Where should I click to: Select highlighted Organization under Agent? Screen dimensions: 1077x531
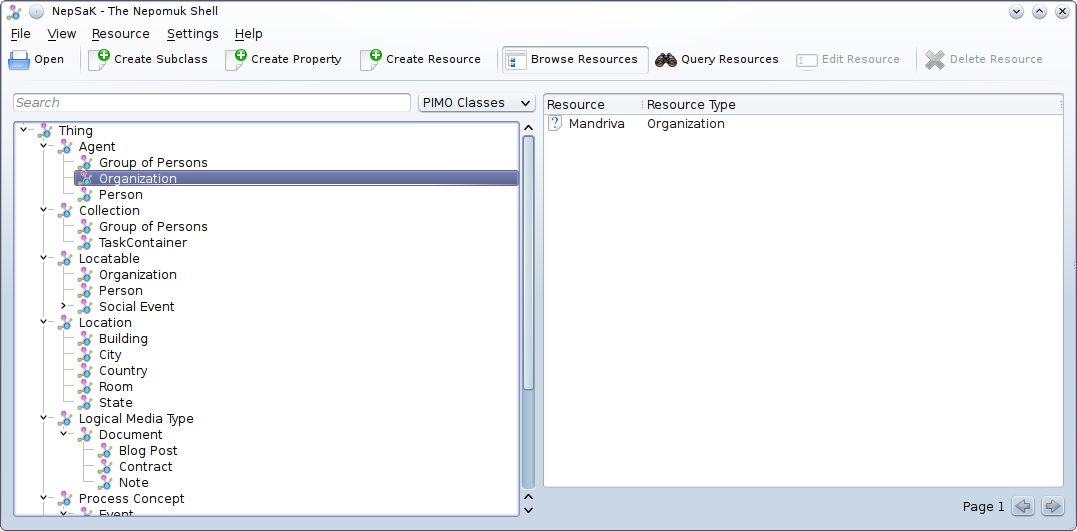296,179
